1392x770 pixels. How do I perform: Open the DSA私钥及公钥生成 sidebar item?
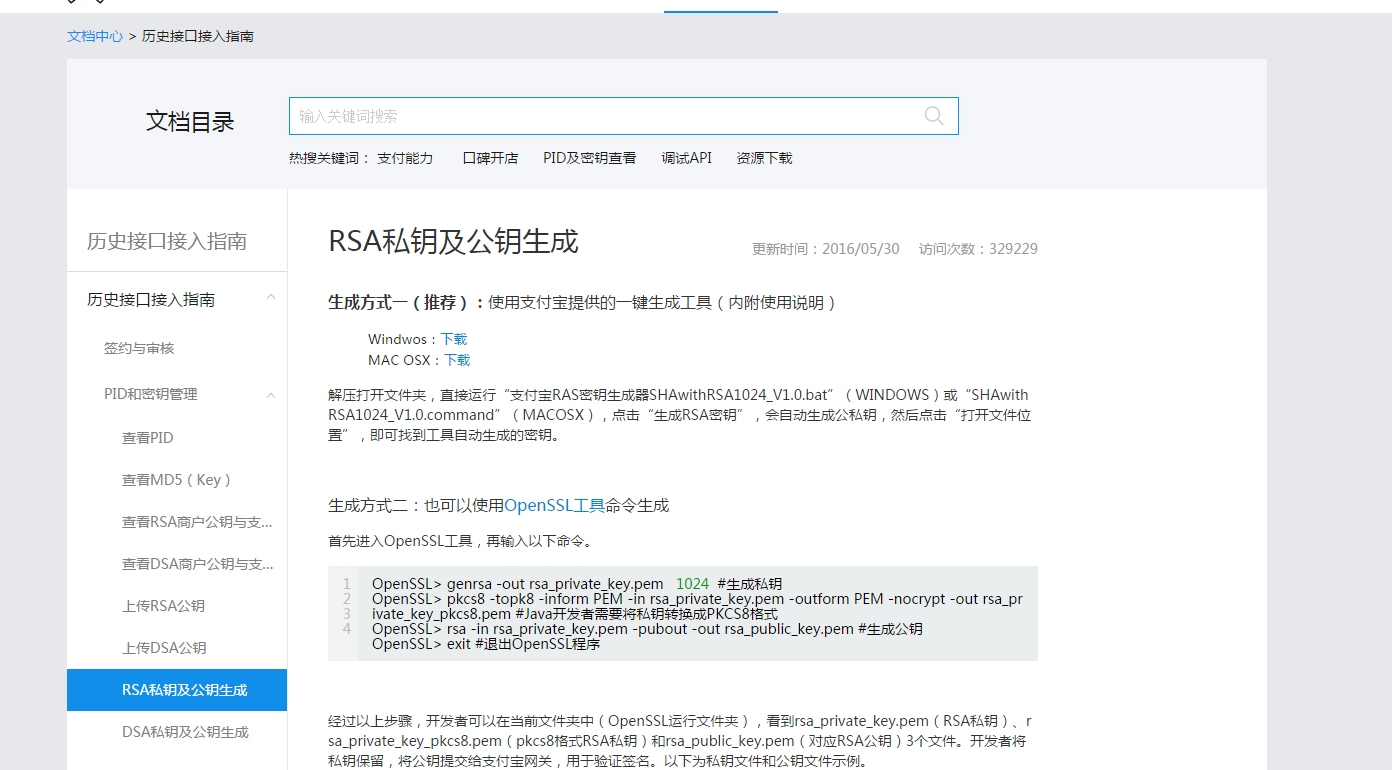185,732
